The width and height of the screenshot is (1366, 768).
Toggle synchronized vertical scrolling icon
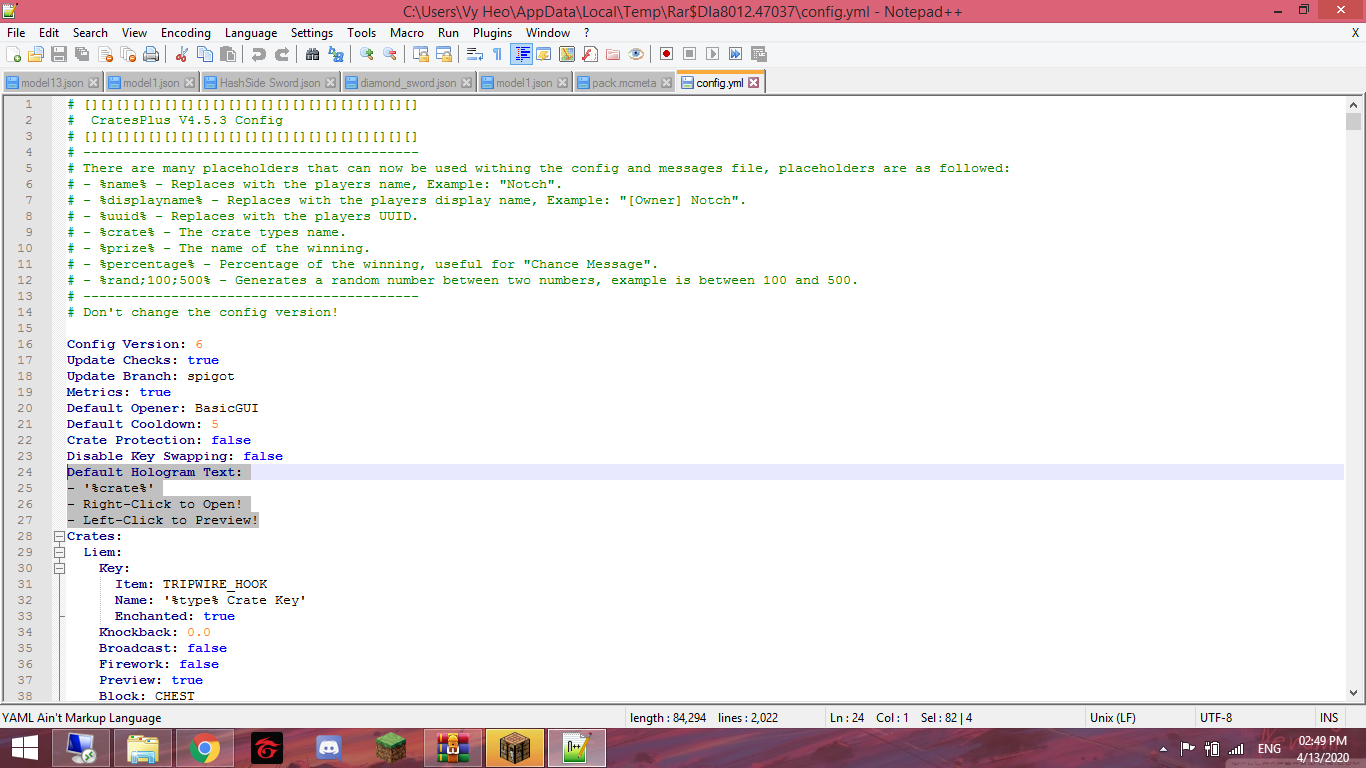pyautogui.click(x=421, y=54)
